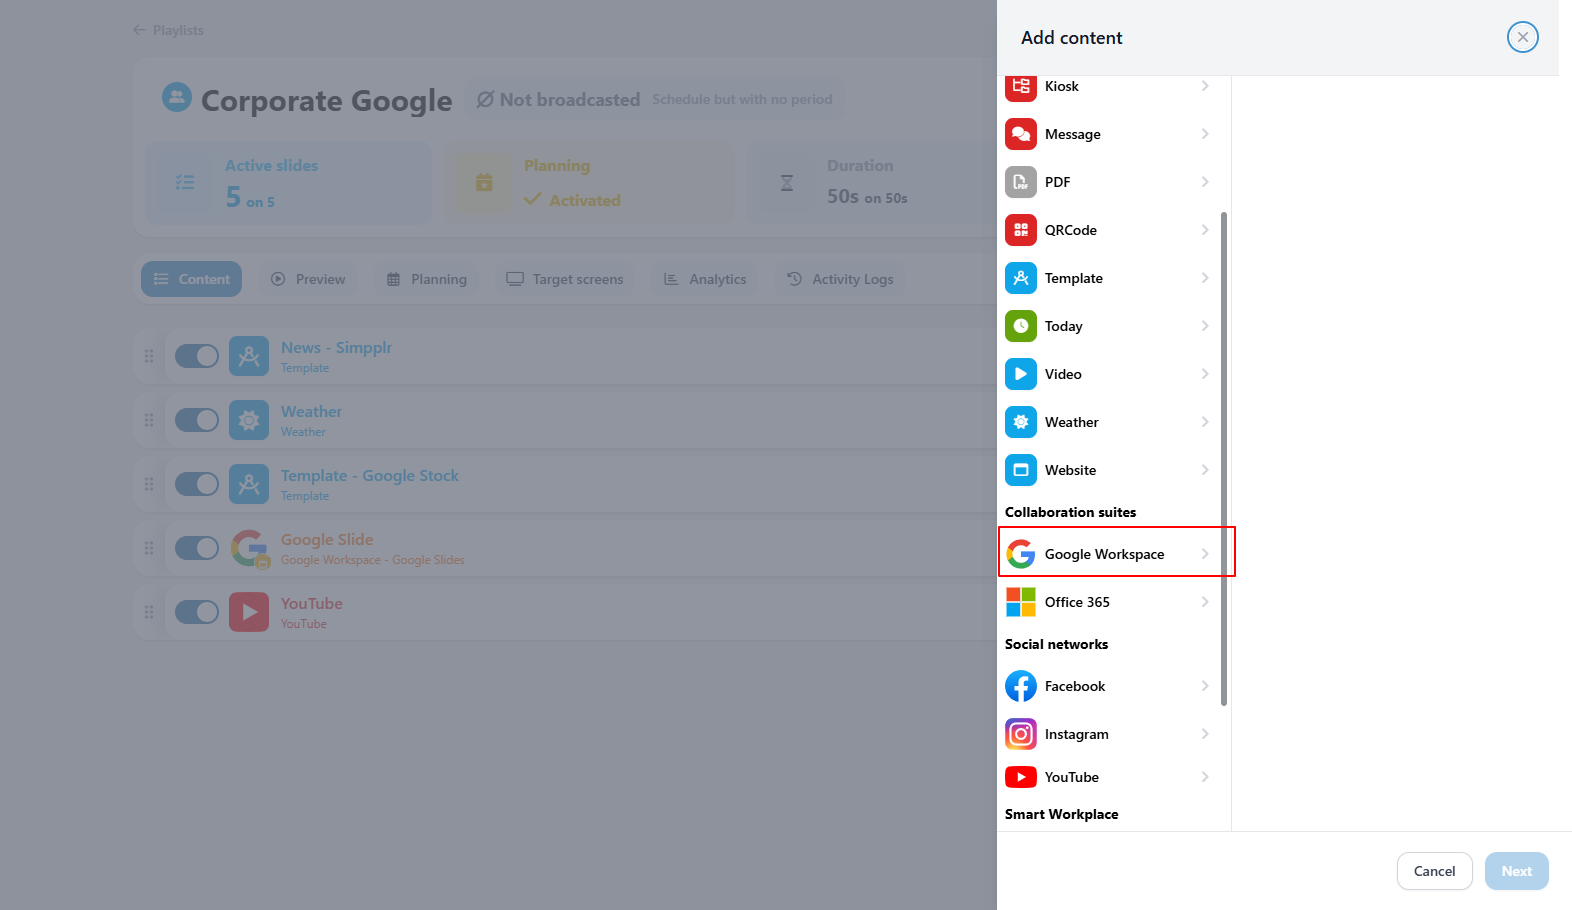Click the Google Slide row Google icon

[x=249, y=548]
